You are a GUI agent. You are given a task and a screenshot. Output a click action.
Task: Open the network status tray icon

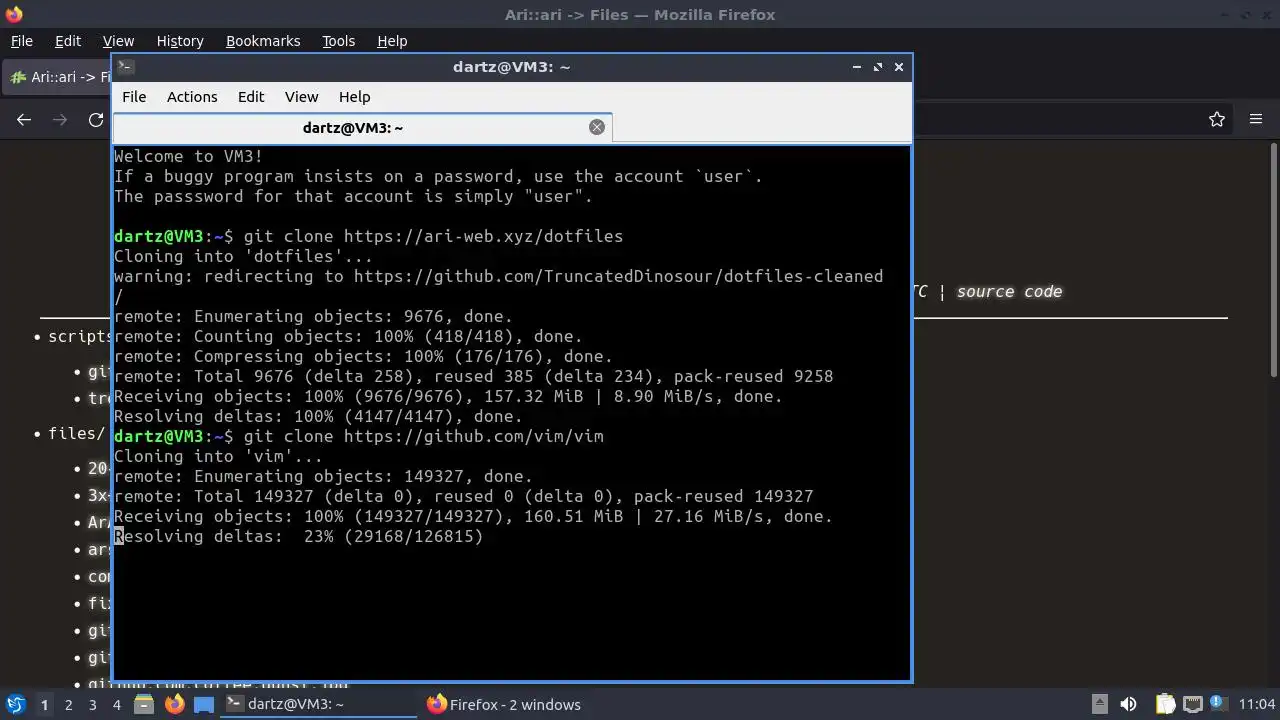tap(1193, 704)
